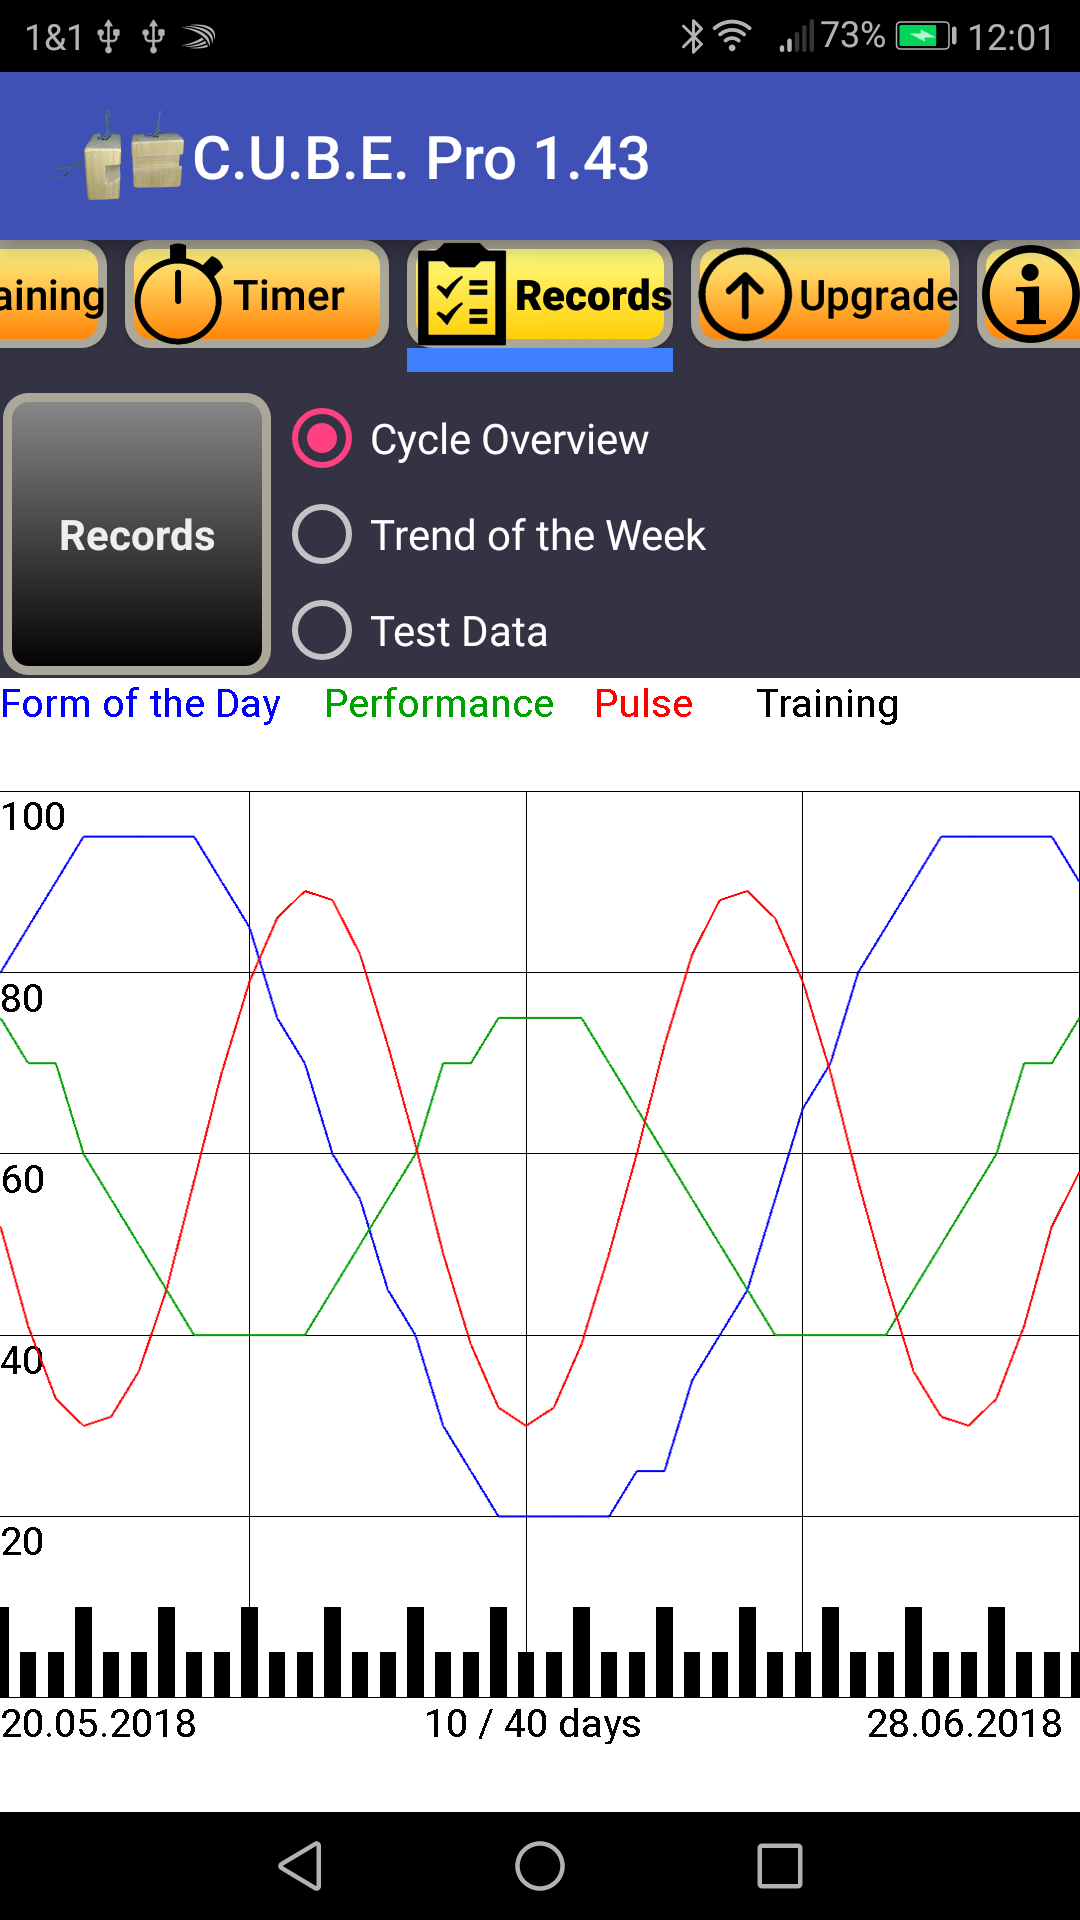
Task: Tap the black Training legend label
Action: [x=827, y=704]
